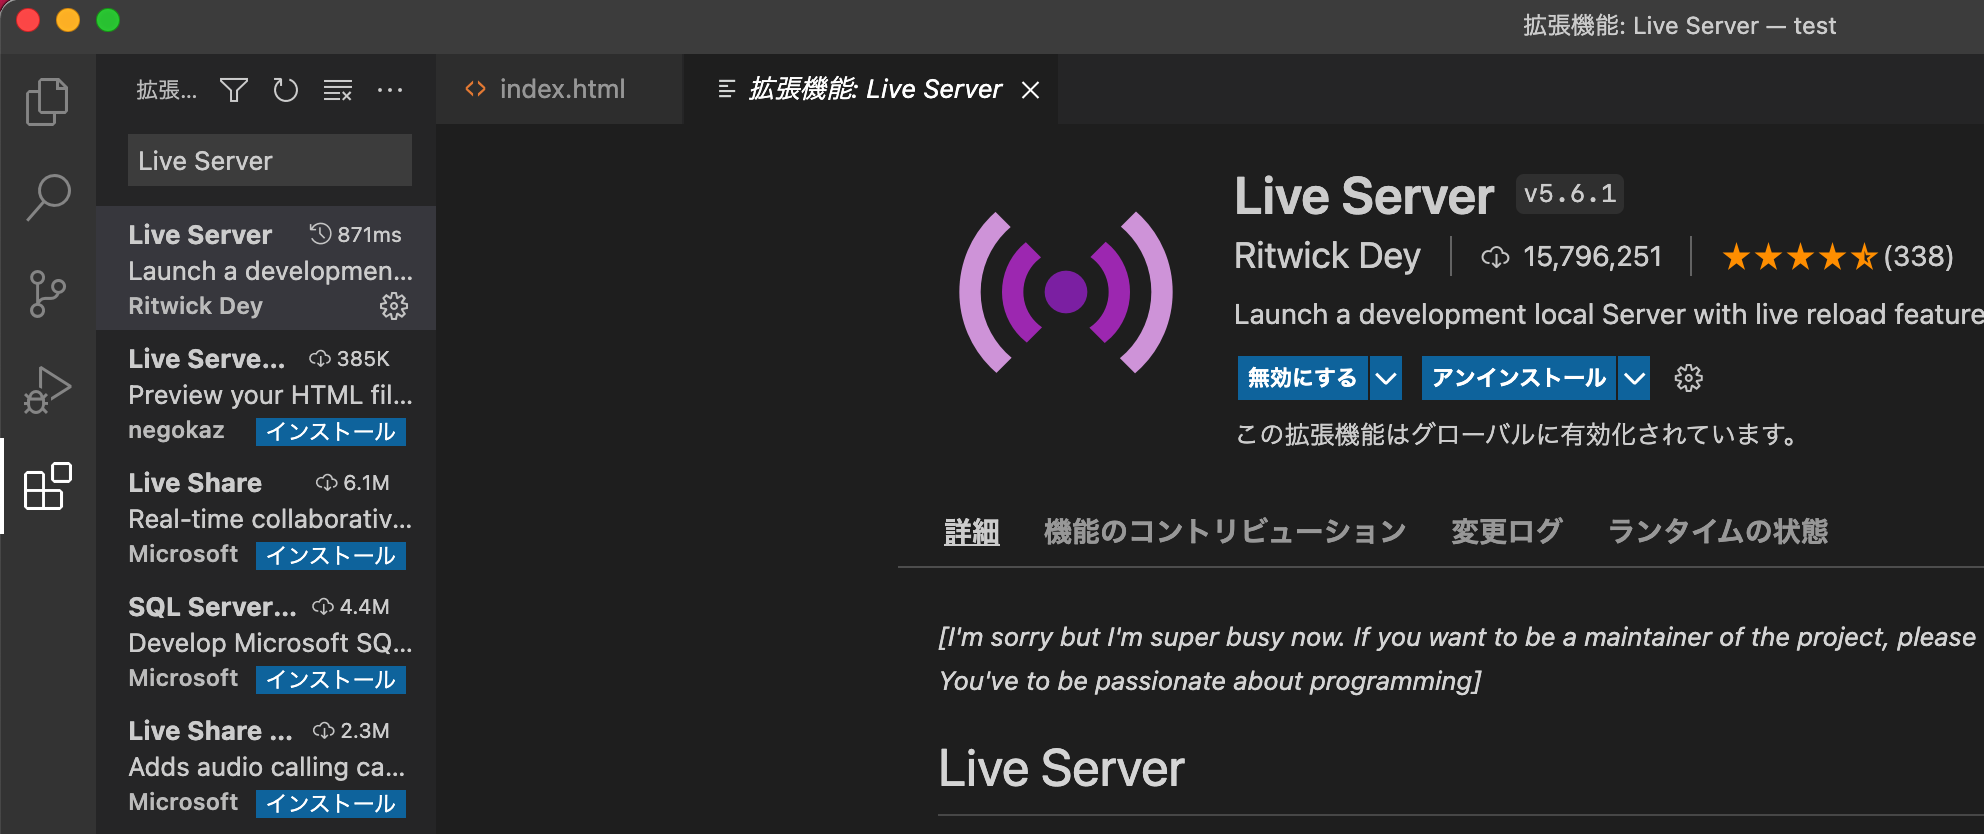Click the 4.4M download count
Viewport: 1984px width, 834px height.
(x=350, y=607)
